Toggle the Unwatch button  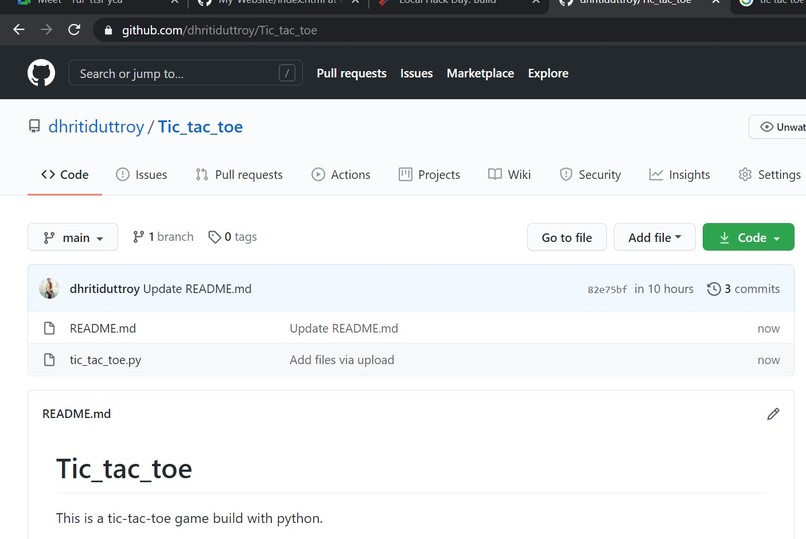[777, 127]
